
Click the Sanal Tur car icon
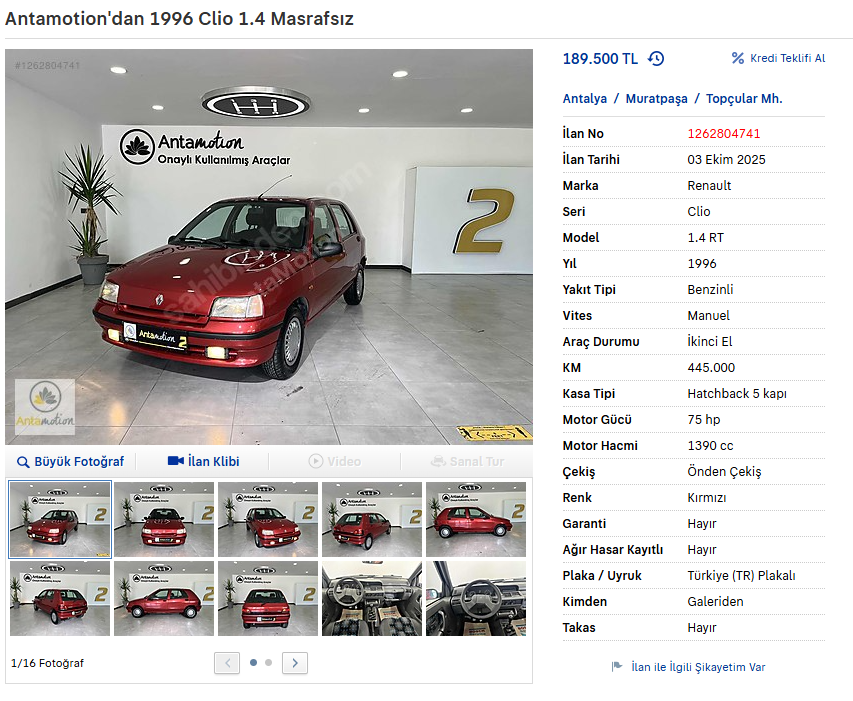coord(438,461)
